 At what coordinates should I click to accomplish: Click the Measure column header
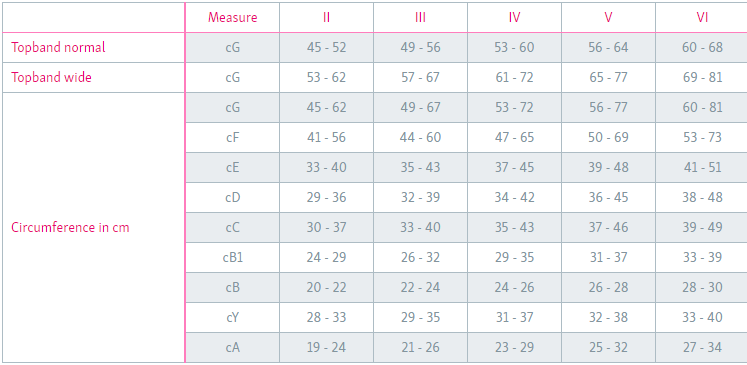[232, 18]
